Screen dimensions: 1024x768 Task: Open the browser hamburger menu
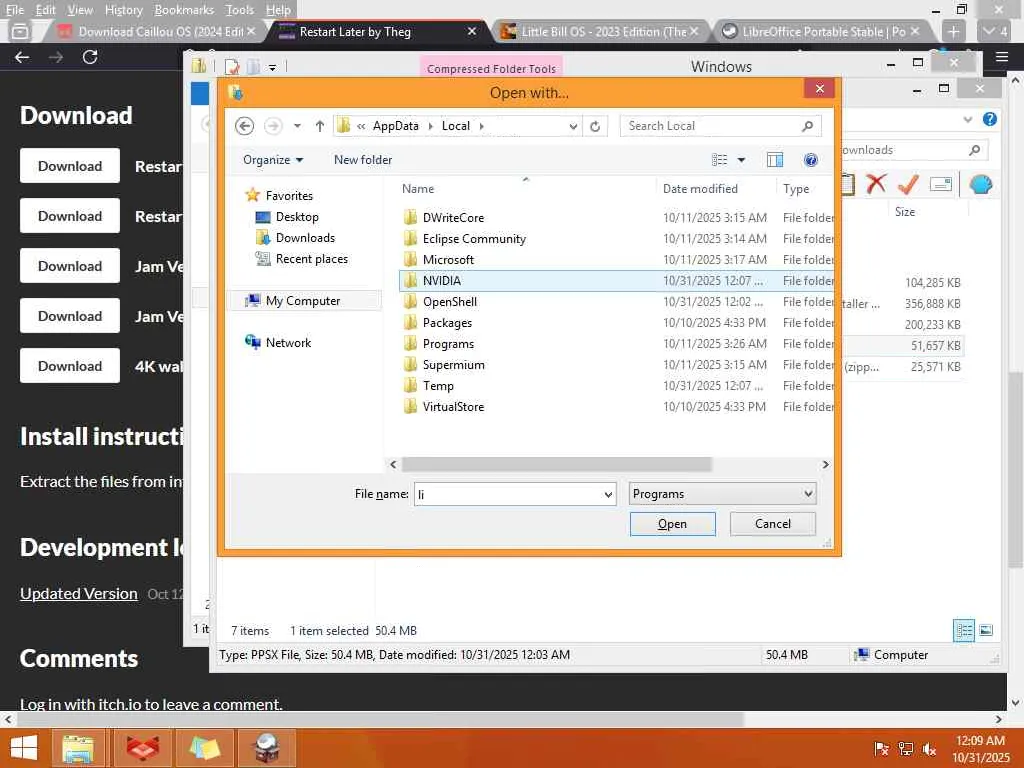1002,57
